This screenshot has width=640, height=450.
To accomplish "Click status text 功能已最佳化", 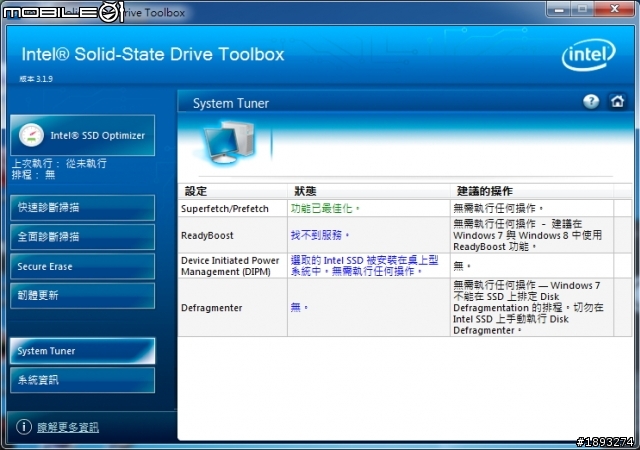I will pos(325,208).
